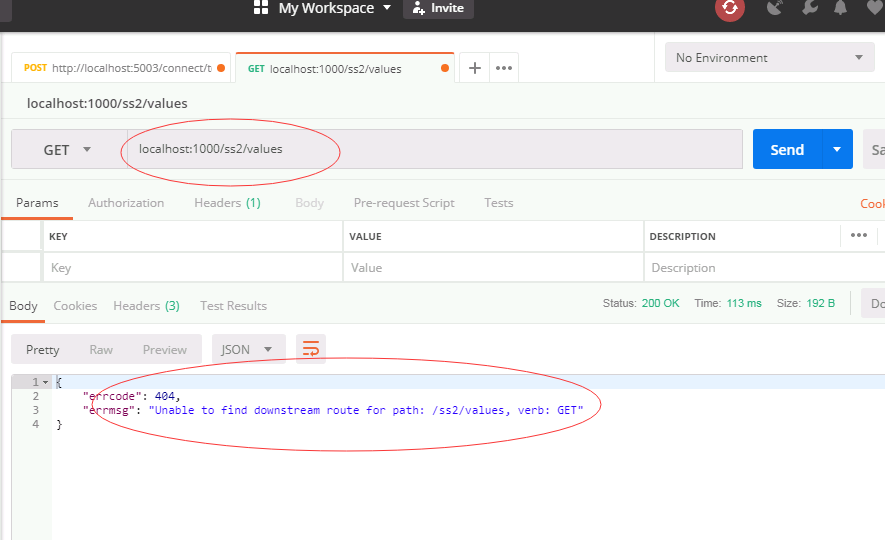Select the response Body tab
Screen dimensions: 885x540
coord(23,306)
